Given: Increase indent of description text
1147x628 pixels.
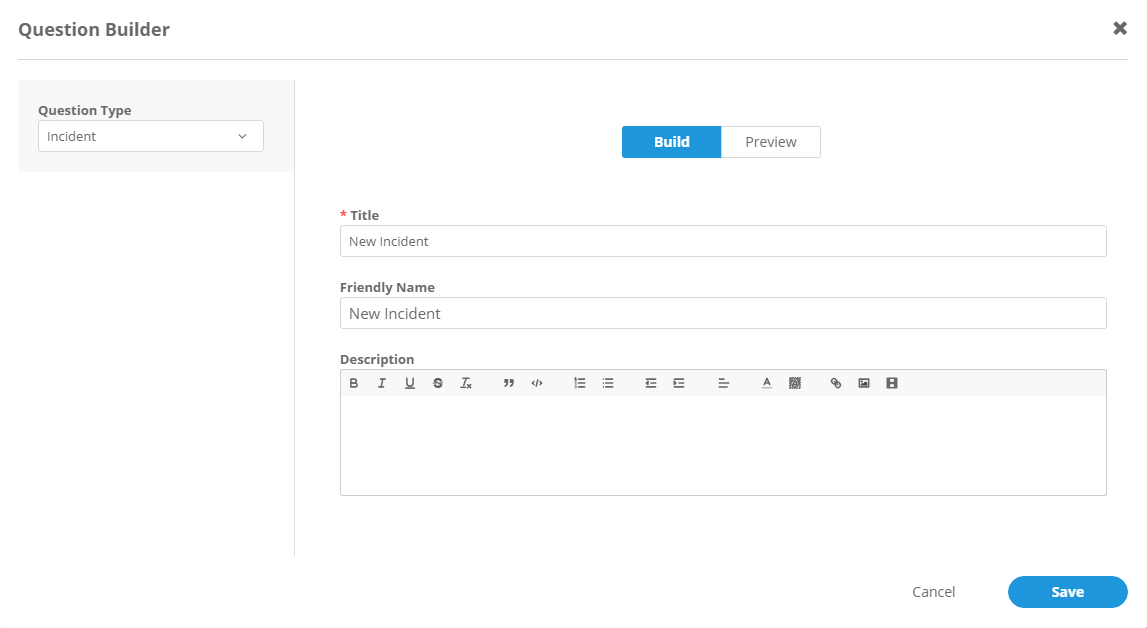Looking at the screenshot, I should tap(679, 383).
